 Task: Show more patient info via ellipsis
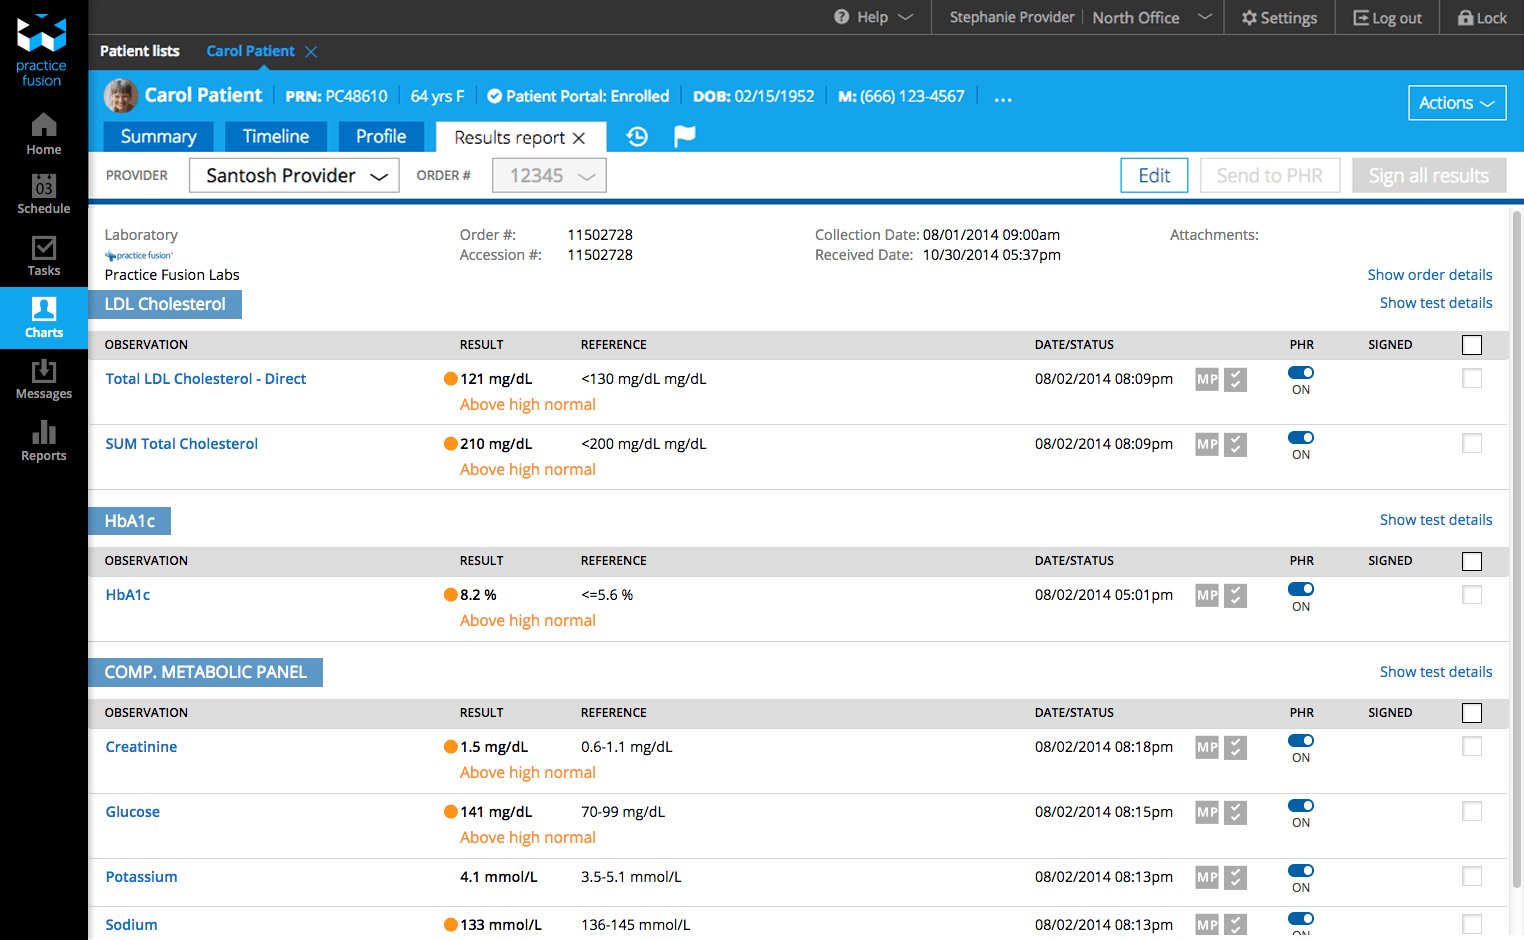1003,99
